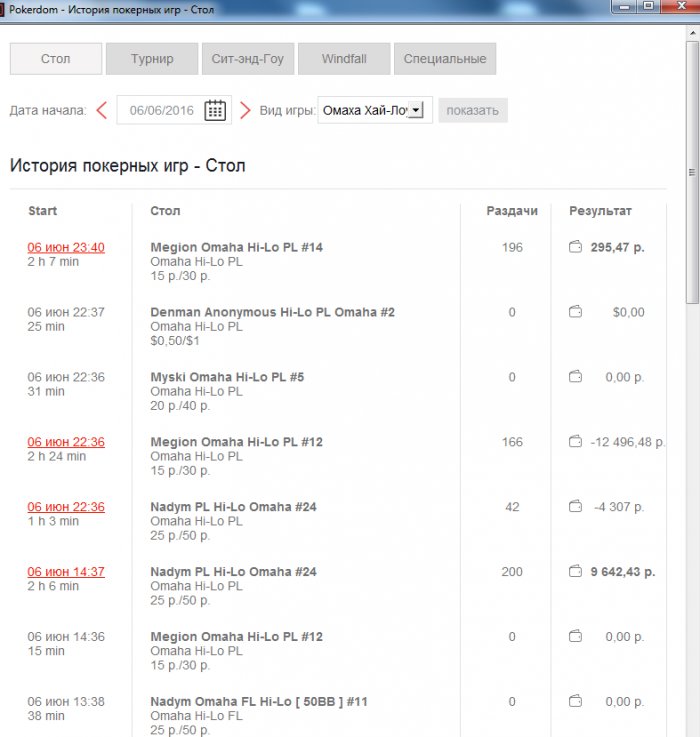Click wallet icon beside 295,47 р. result
Image resolution: width=700 pixels, height=737 pixels.
(x=575, y=247)
